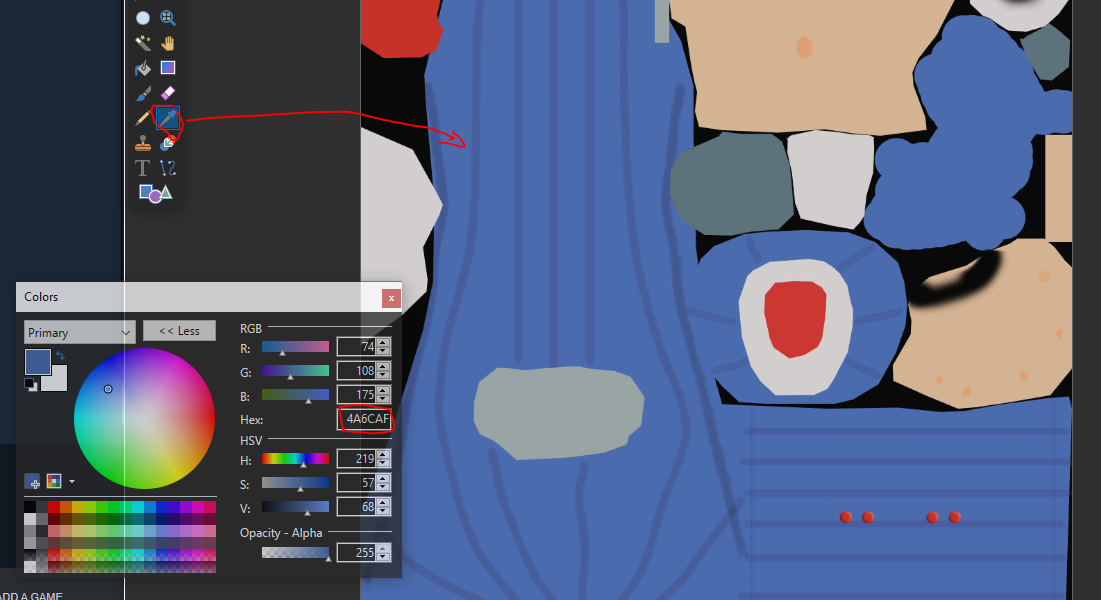Click the Saturation slider

(x=295, y=483)
